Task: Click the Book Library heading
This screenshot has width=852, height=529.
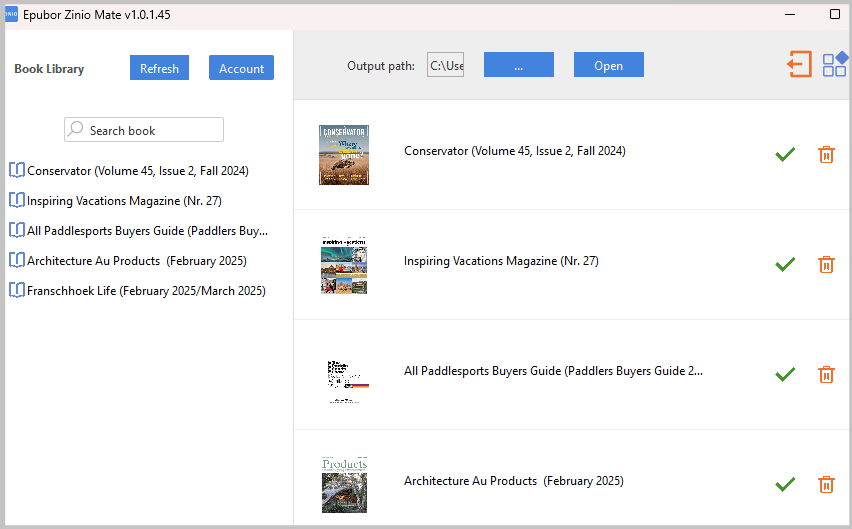Action: [49, 69]
